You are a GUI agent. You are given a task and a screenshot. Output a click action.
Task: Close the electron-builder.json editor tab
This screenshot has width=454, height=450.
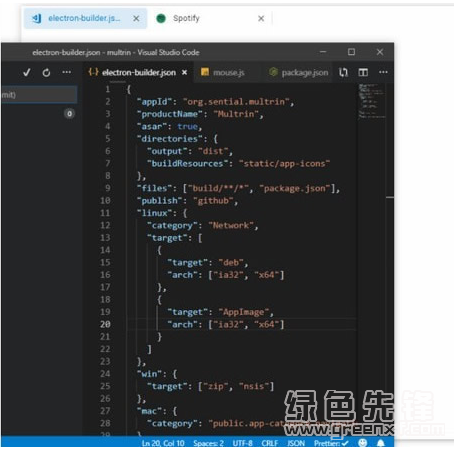(184, 72)
